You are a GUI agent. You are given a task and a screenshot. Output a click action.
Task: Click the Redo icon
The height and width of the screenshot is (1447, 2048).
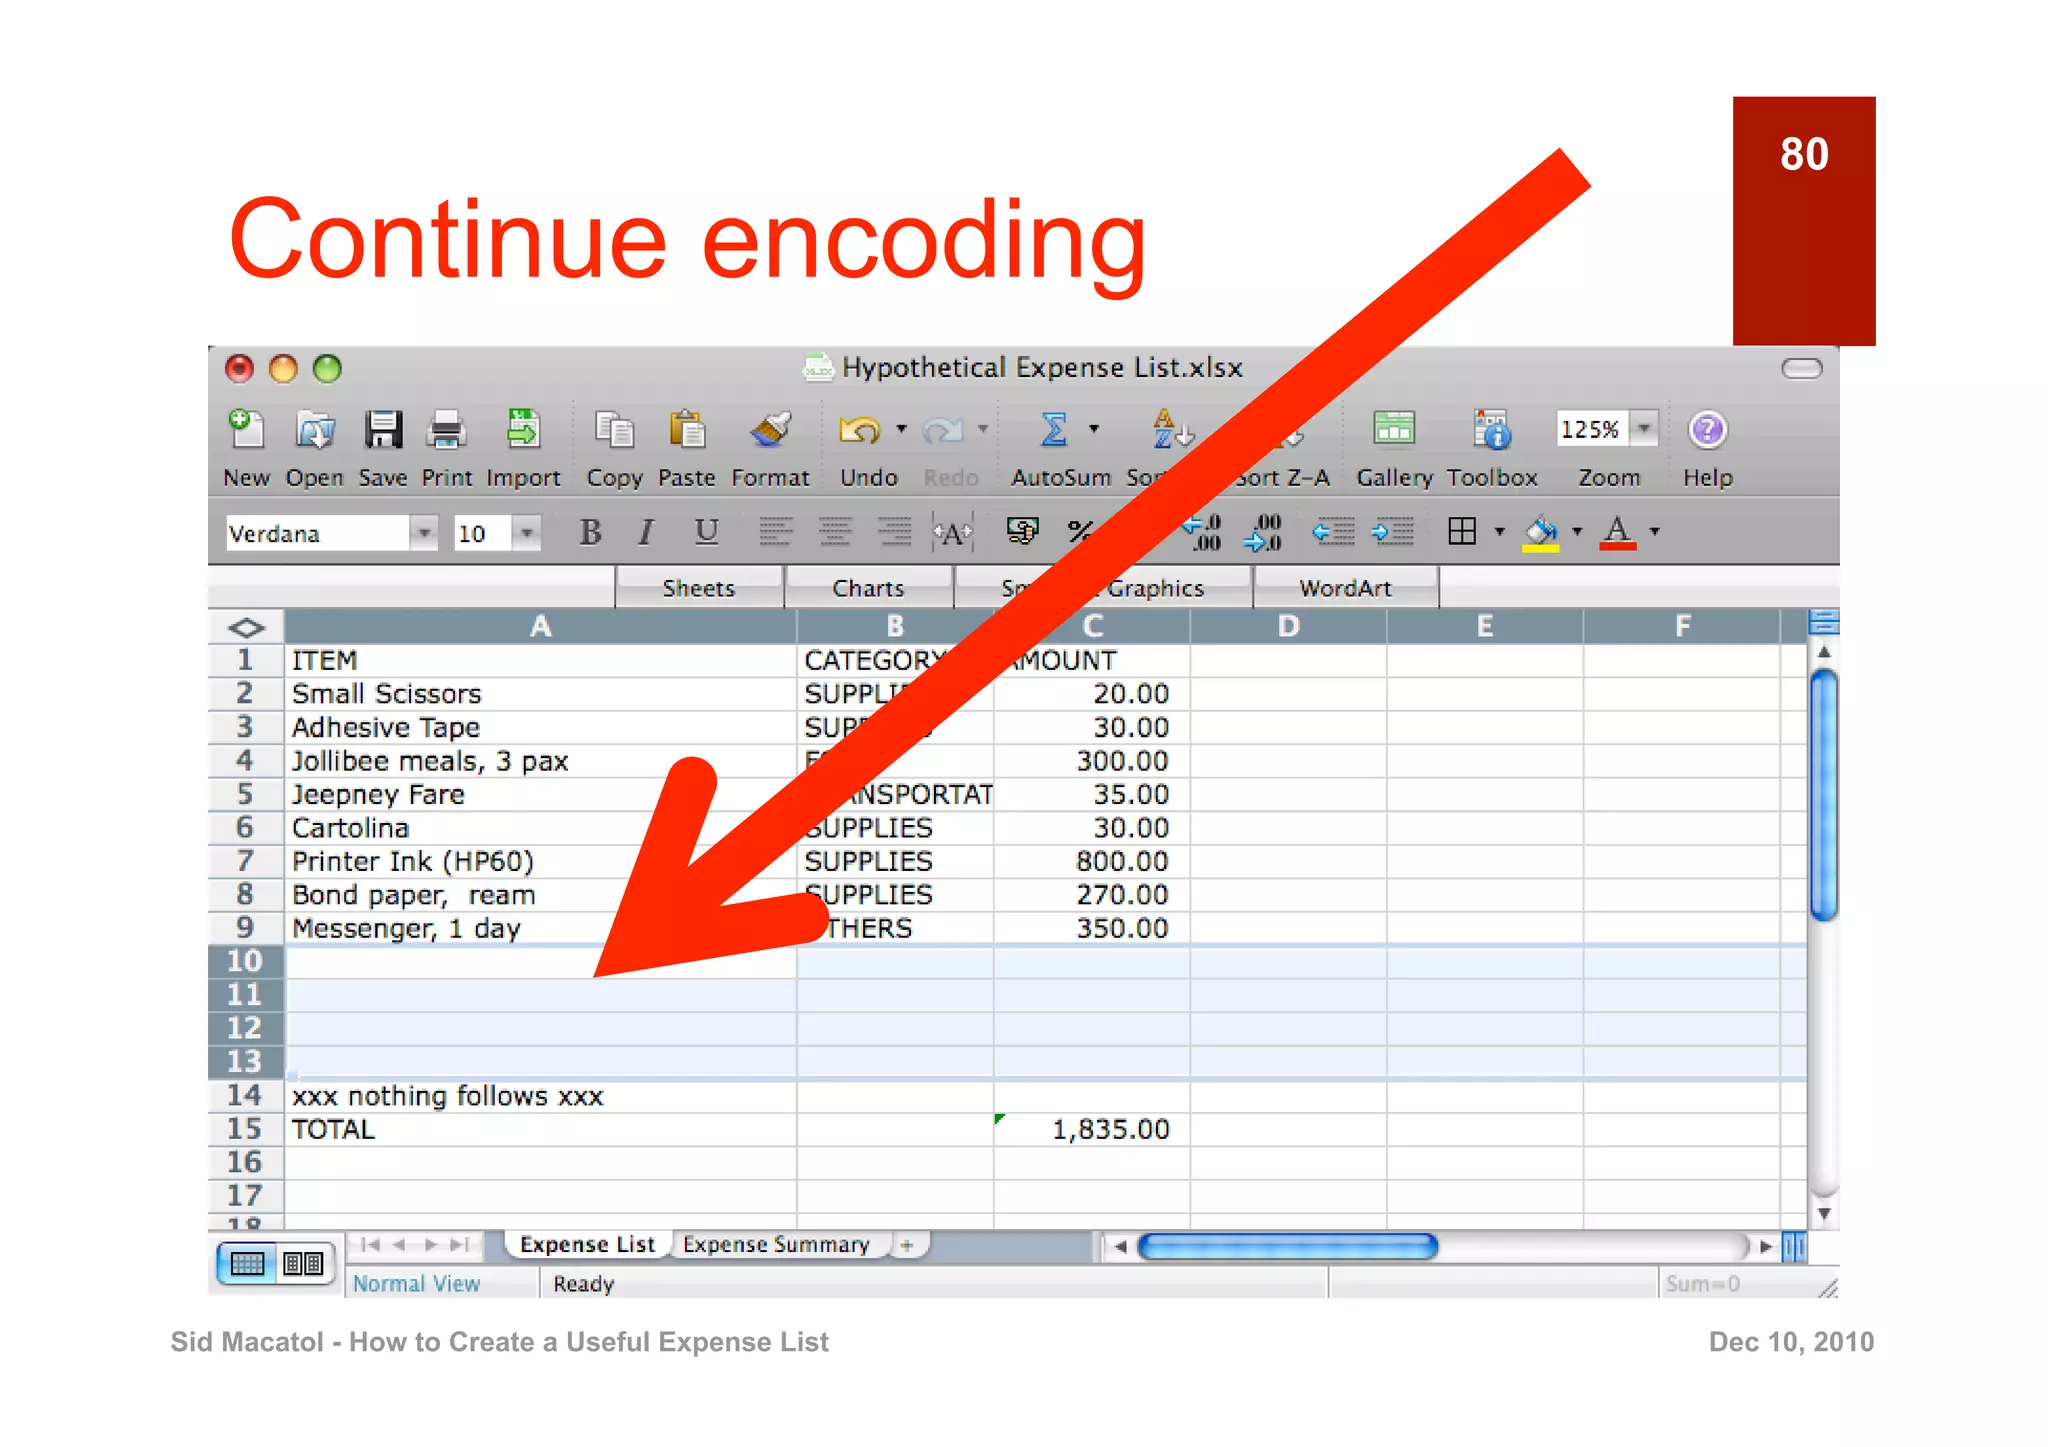click(x=943, y=430)
